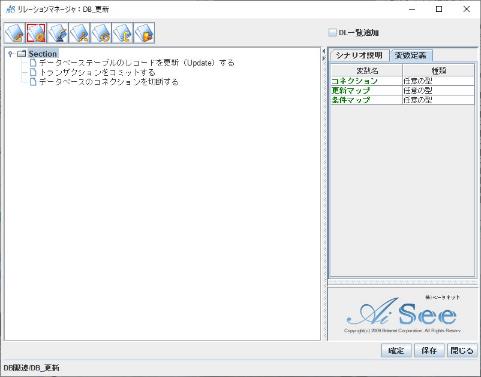Select the コネクション variable row
Screen dimensions: 481x377
point(402,81)
